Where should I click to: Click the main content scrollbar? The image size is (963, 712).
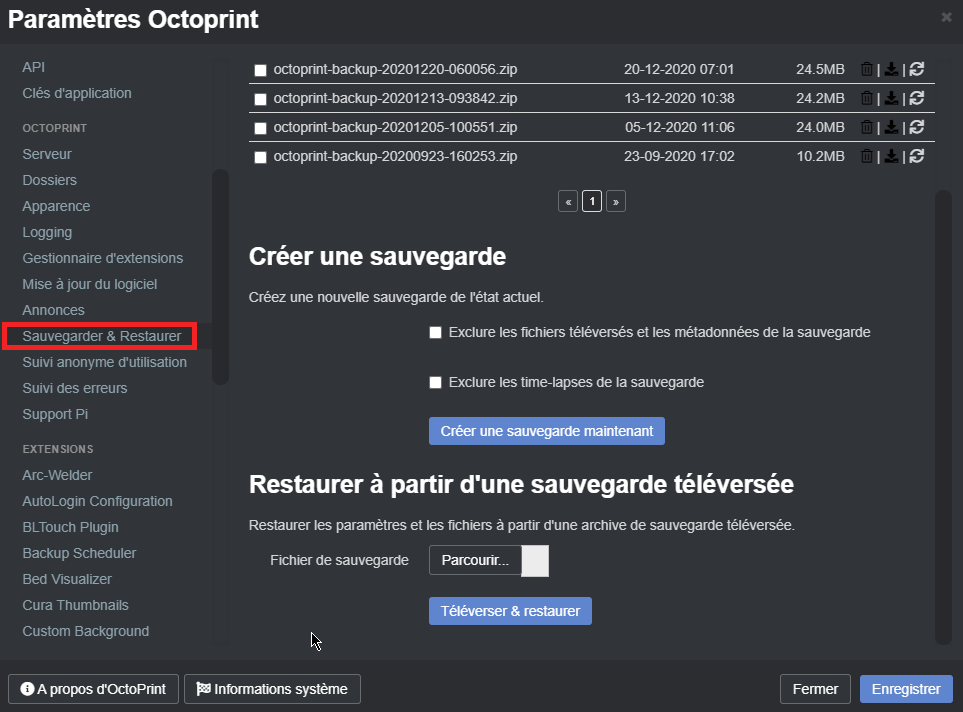pyautogui.click(x=943, y=417)
